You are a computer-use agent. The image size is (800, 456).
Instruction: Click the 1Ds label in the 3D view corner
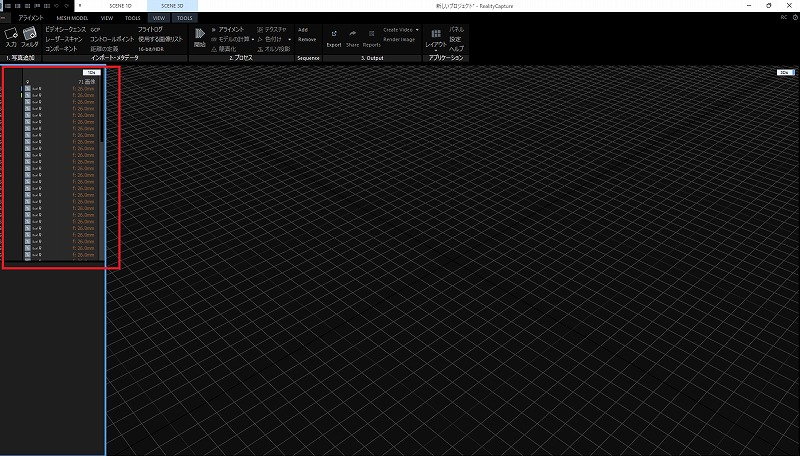pyautogui.click(x=785, y=72)
